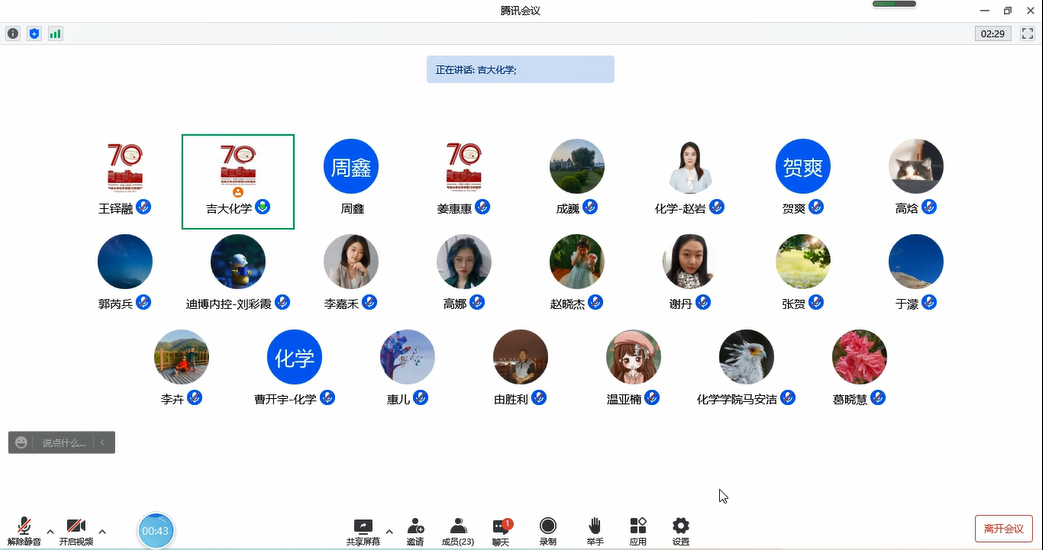Start Share Screen (共享屏幕)

363,531
